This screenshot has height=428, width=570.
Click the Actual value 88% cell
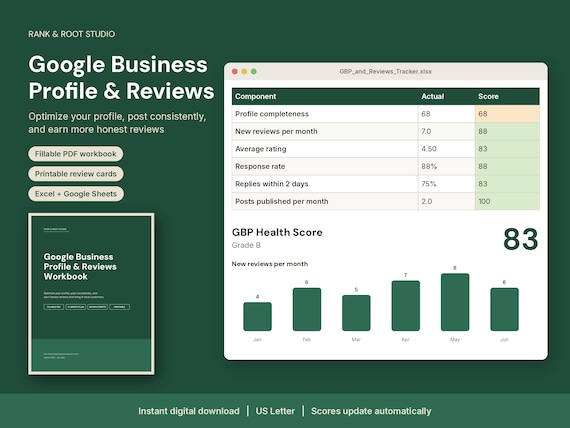pos(446,166)
